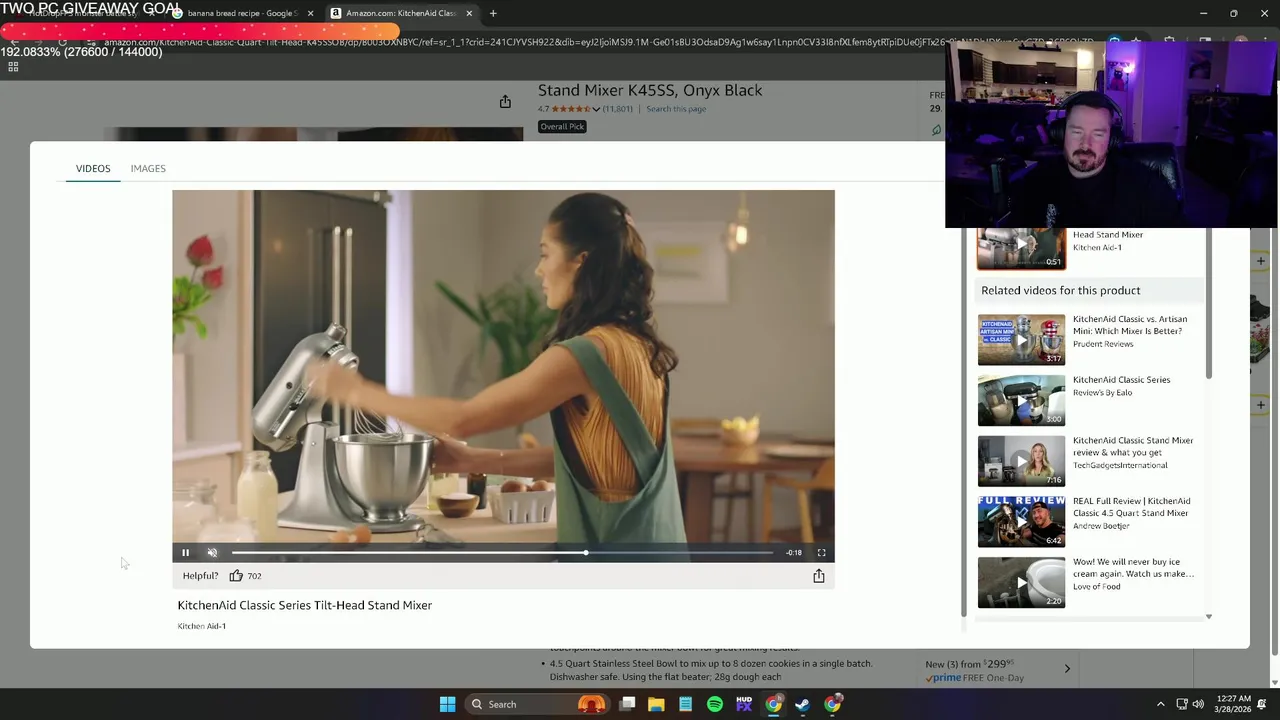Expand the New (3) from $299 offers arrow
The image size is (1280, 720).
click(1067, 668)
